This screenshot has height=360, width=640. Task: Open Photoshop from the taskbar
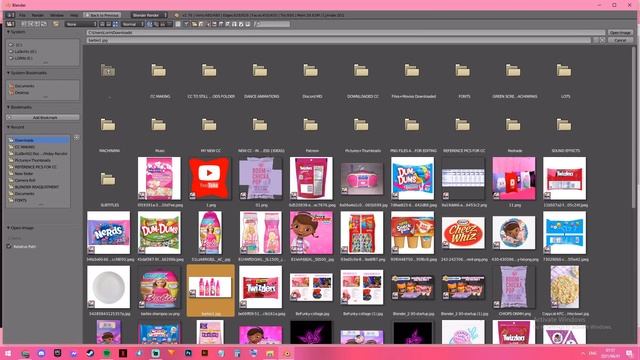tap(188, 353)
